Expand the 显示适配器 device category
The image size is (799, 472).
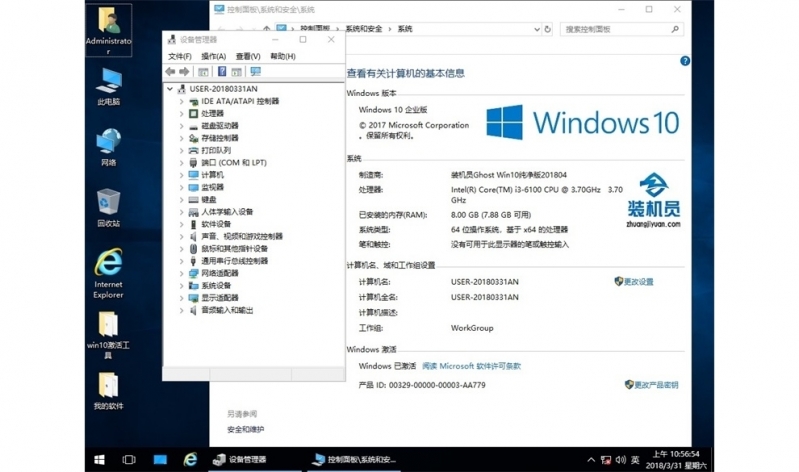(x=181, y=298)
